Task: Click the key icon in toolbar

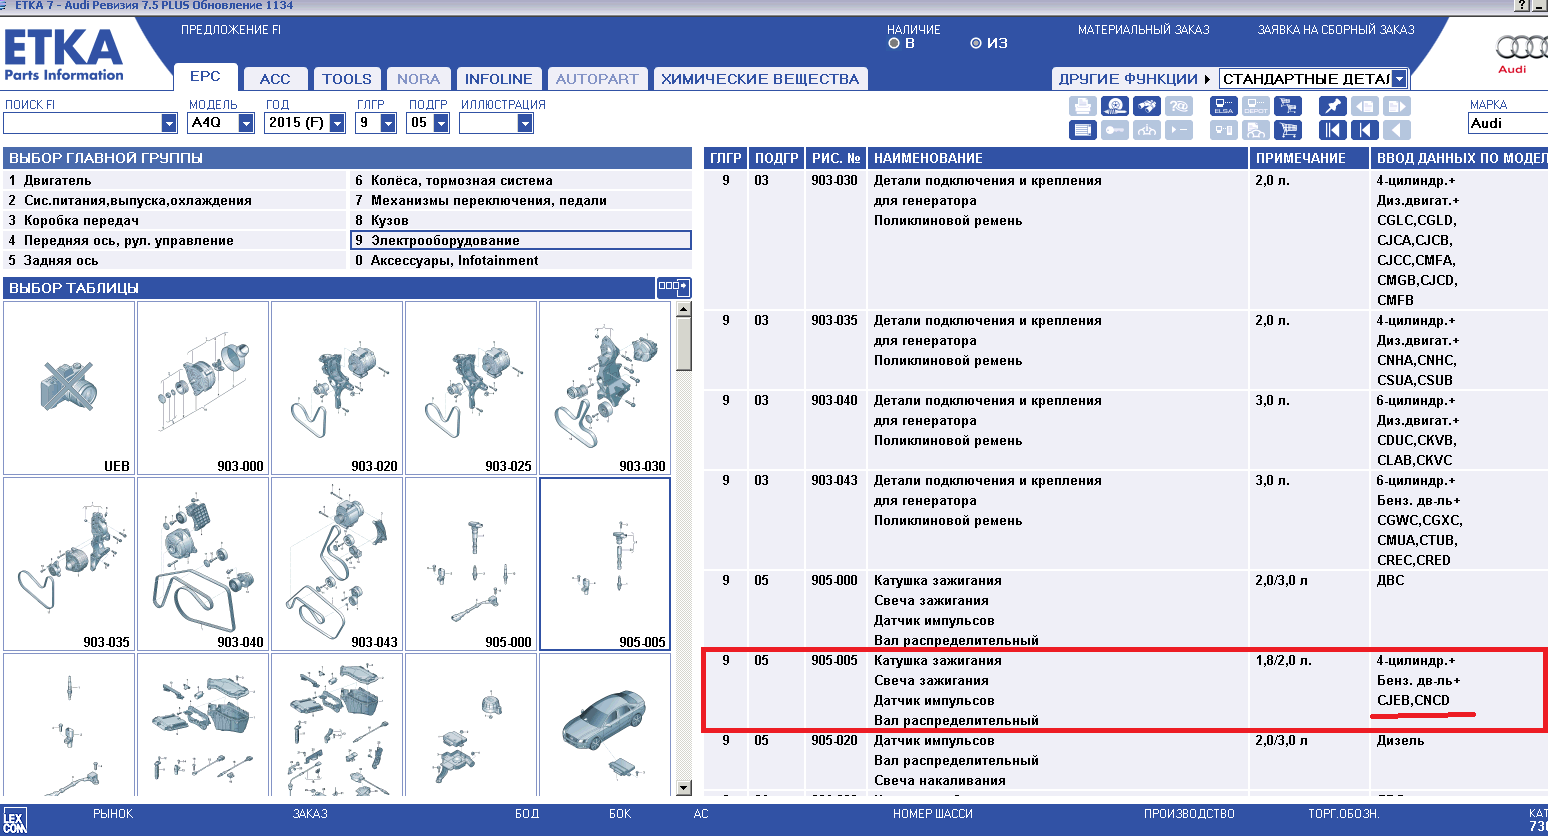Action: [1115, 130]
